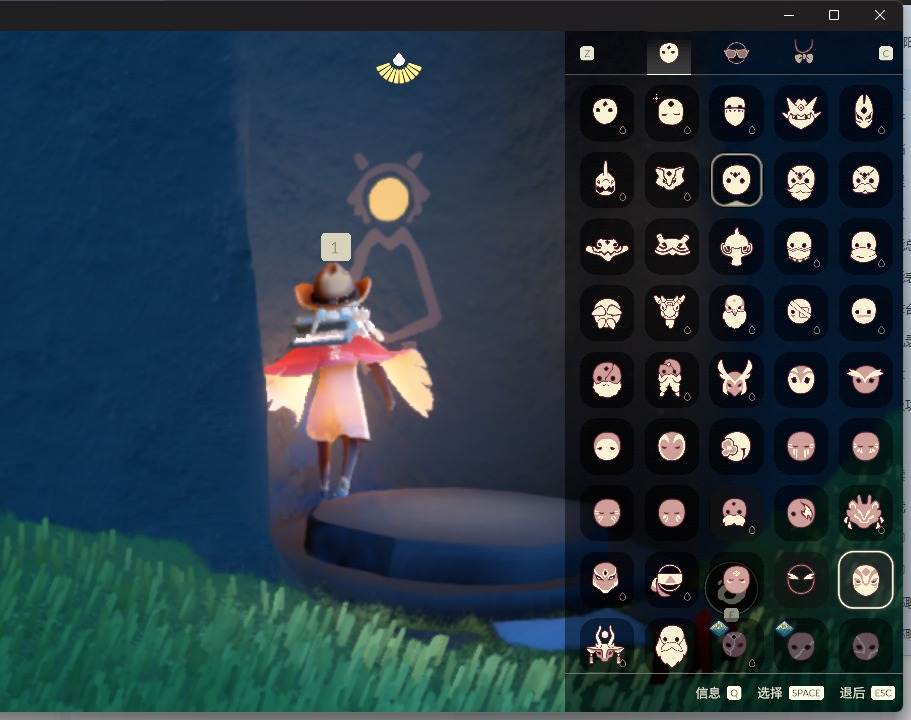The width and height of the screenshot is (911, 720).
Task: Choose the long white-bearded mask in bottom row
Action: (x=672, y=645)
